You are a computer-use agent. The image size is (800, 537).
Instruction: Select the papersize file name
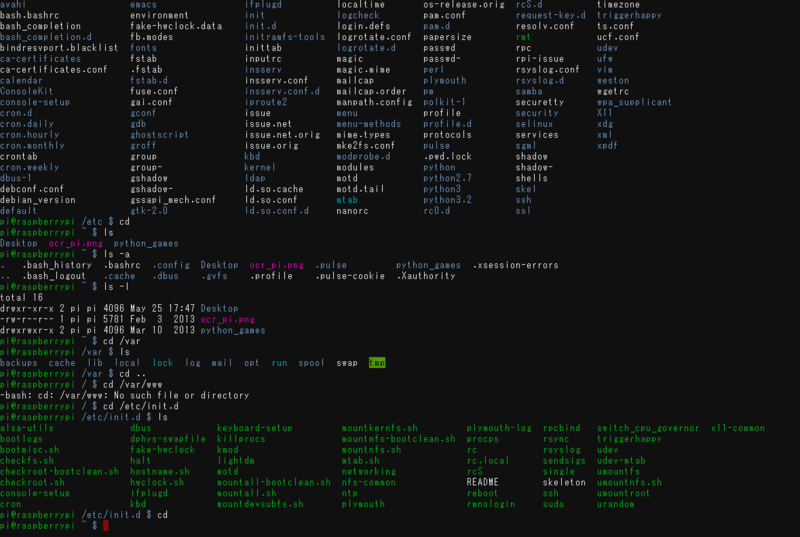[x=447, y=37]
